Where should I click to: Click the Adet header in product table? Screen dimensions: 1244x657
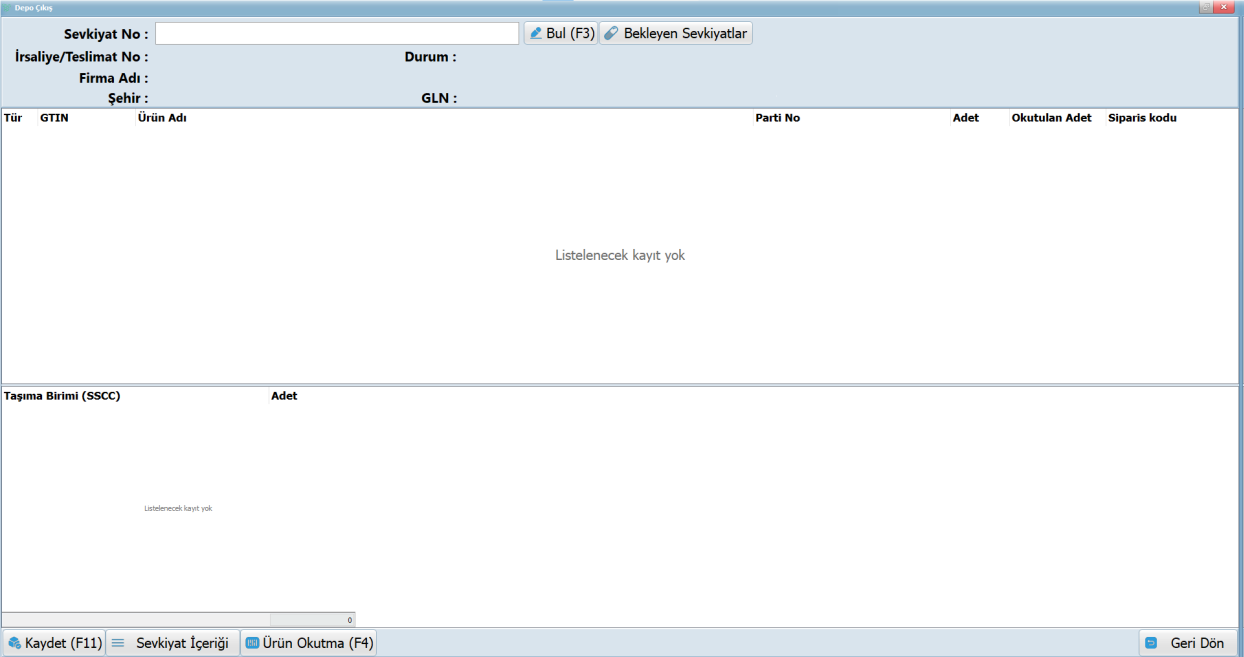click(x=965, y=118)
